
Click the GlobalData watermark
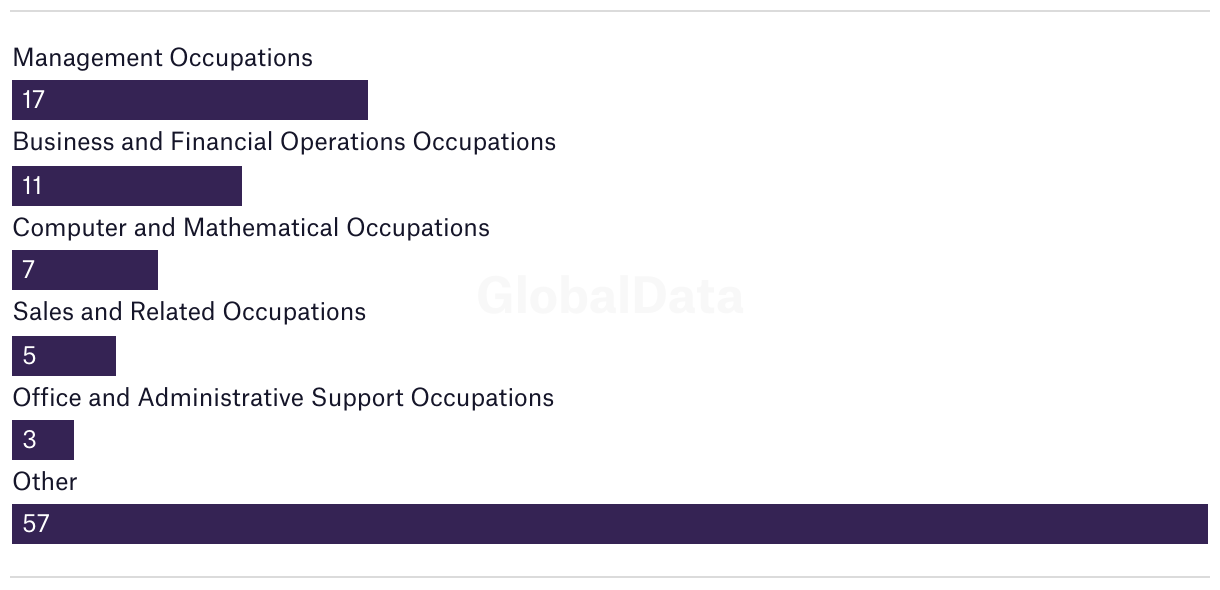click(x=610, y=296)
